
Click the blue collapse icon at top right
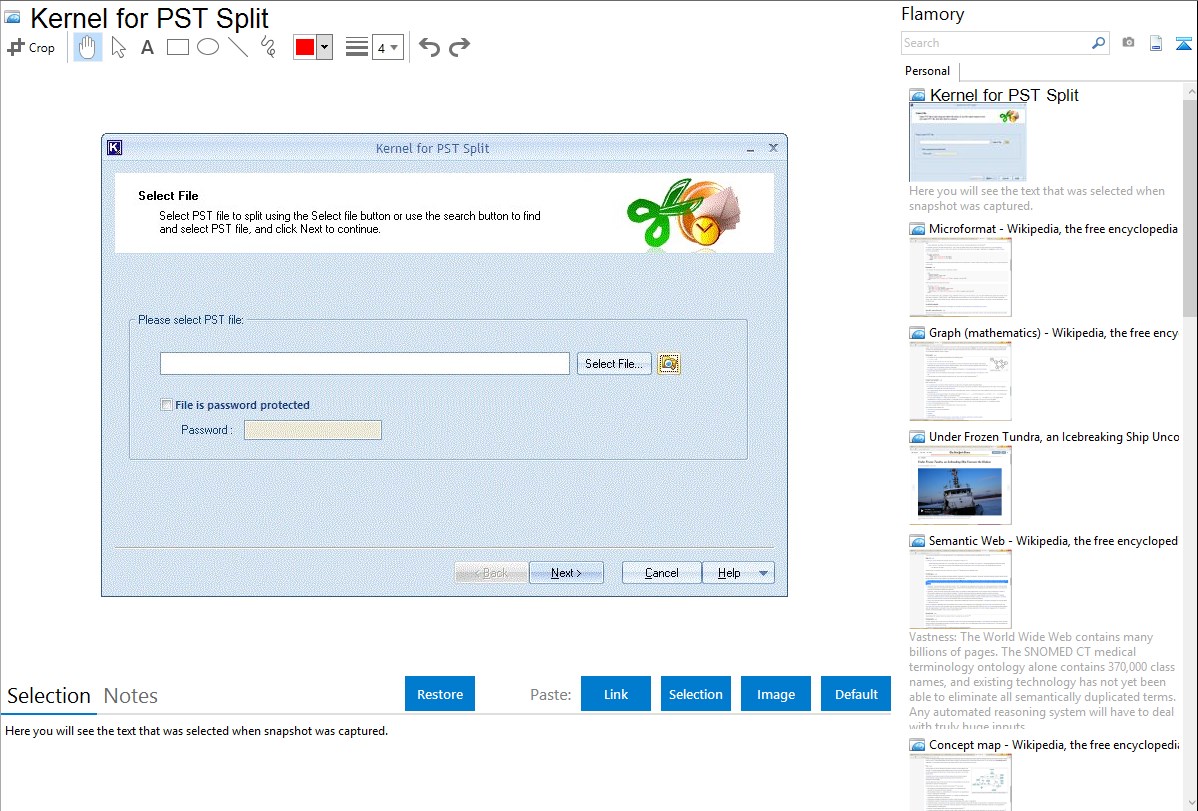pos(1183,43)
